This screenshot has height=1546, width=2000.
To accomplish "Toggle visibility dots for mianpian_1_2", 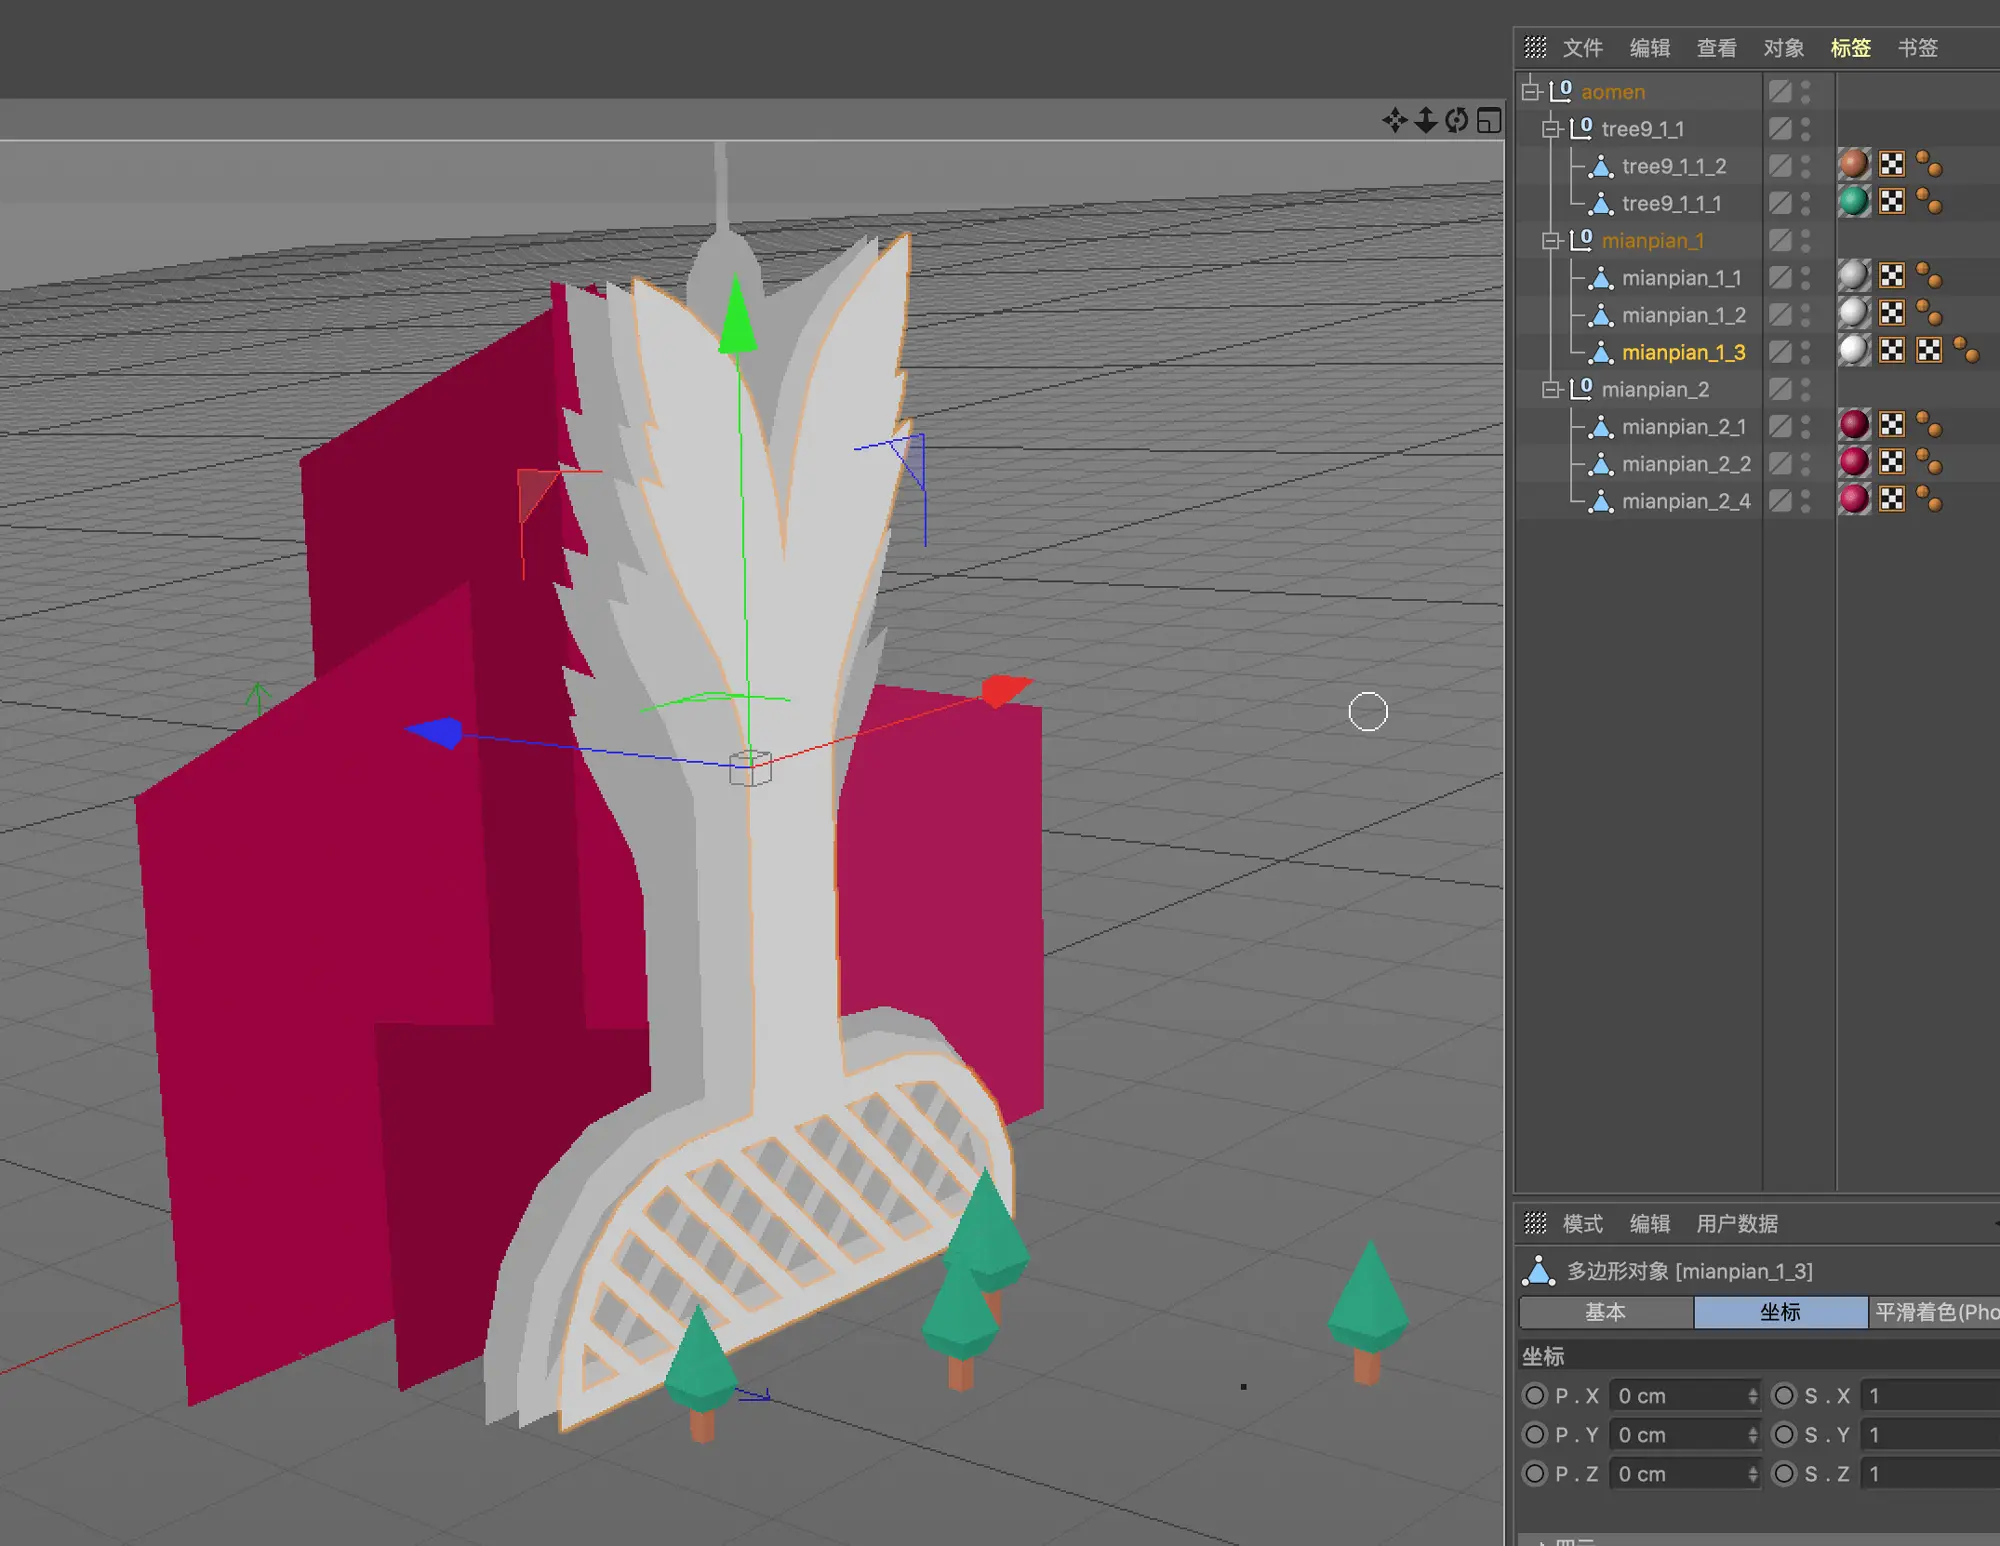I will 1805,315.
